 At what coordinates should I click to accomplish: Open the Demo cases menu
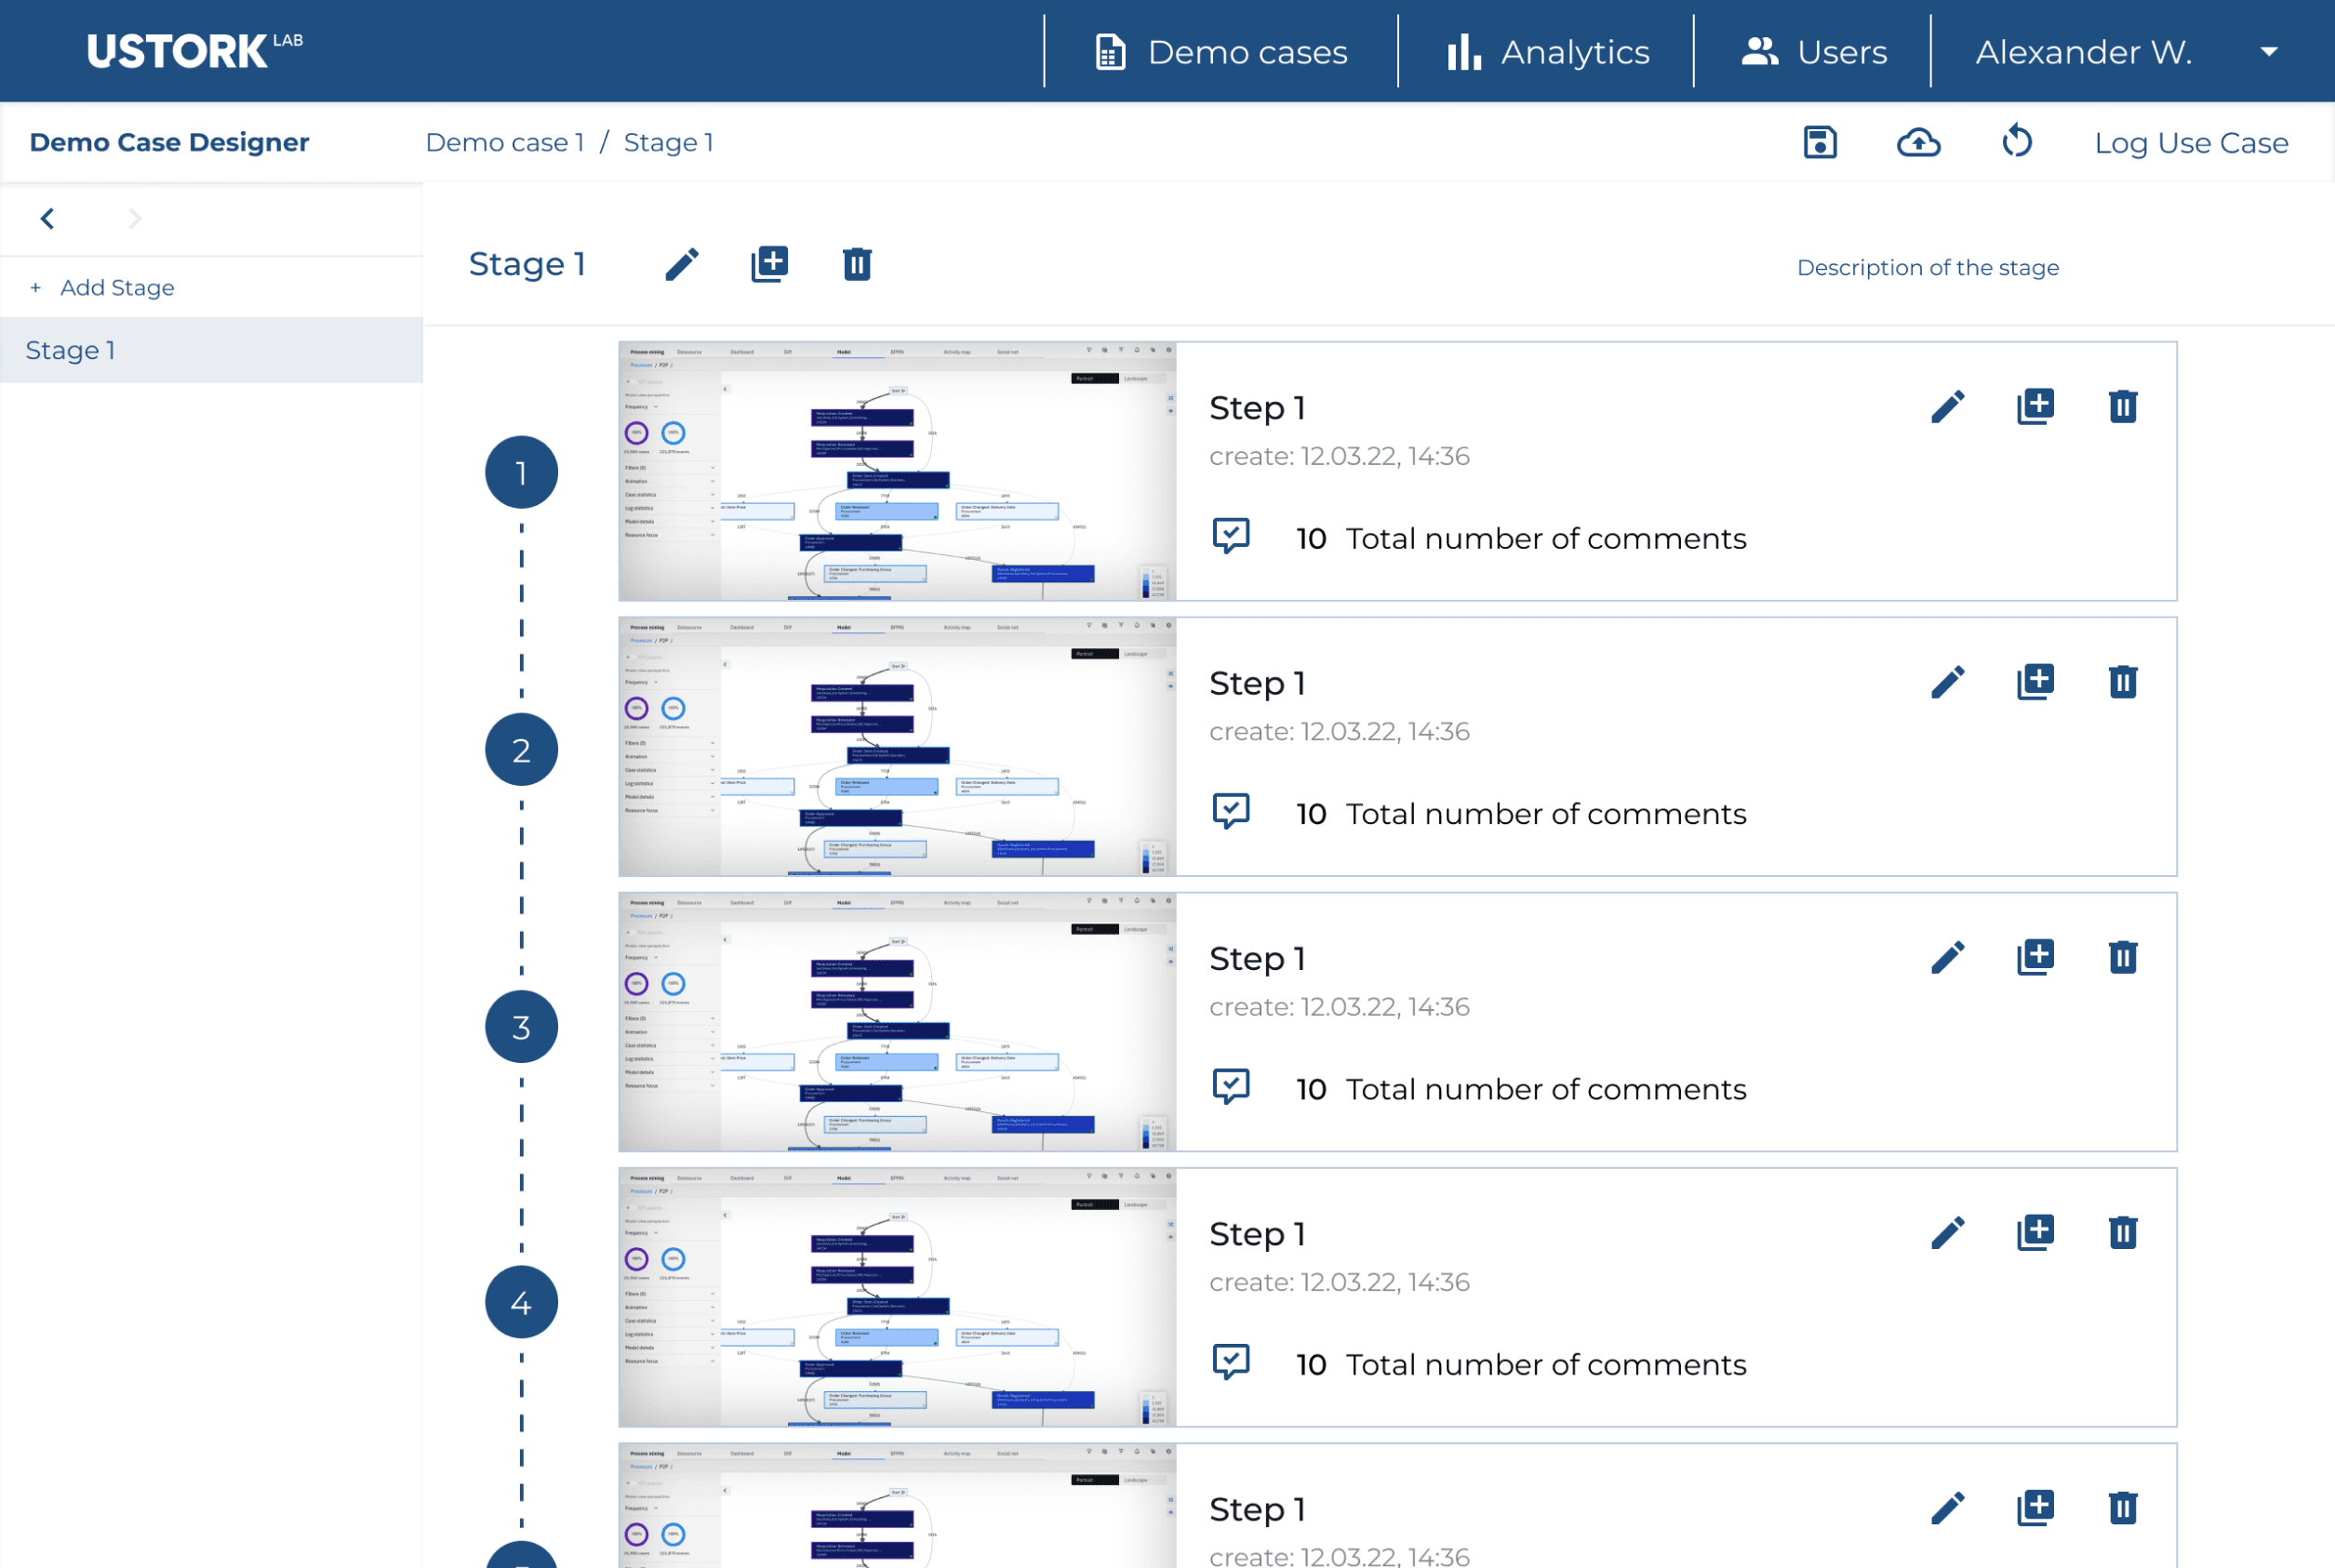click(x=1221, y=52)
